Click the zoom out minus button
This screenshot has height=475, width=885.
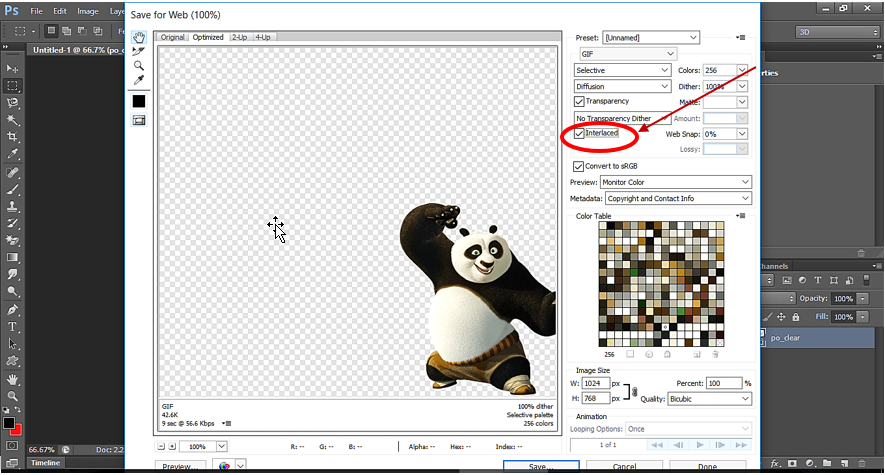pos(161,447)
